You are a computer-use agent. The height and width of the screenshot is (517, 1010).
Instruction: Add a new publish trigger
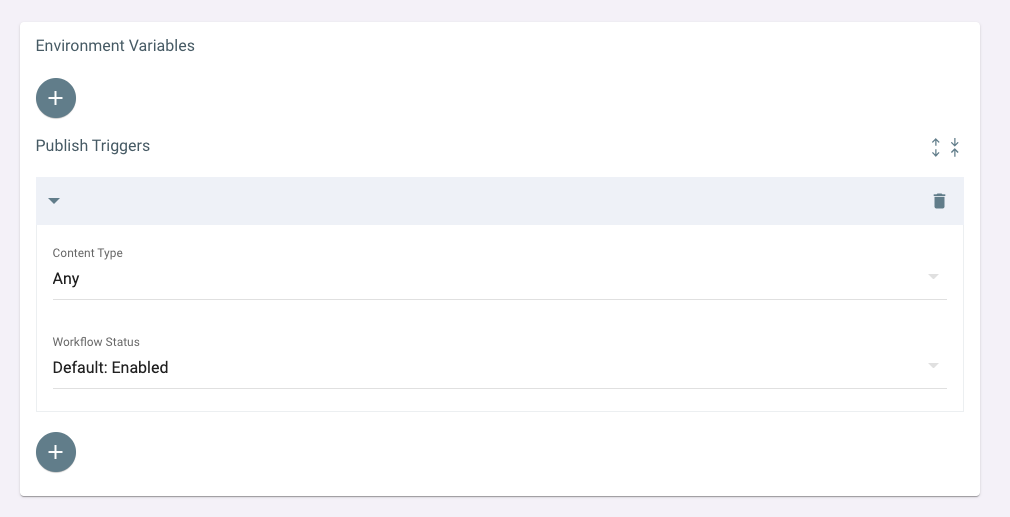[55, 452]
